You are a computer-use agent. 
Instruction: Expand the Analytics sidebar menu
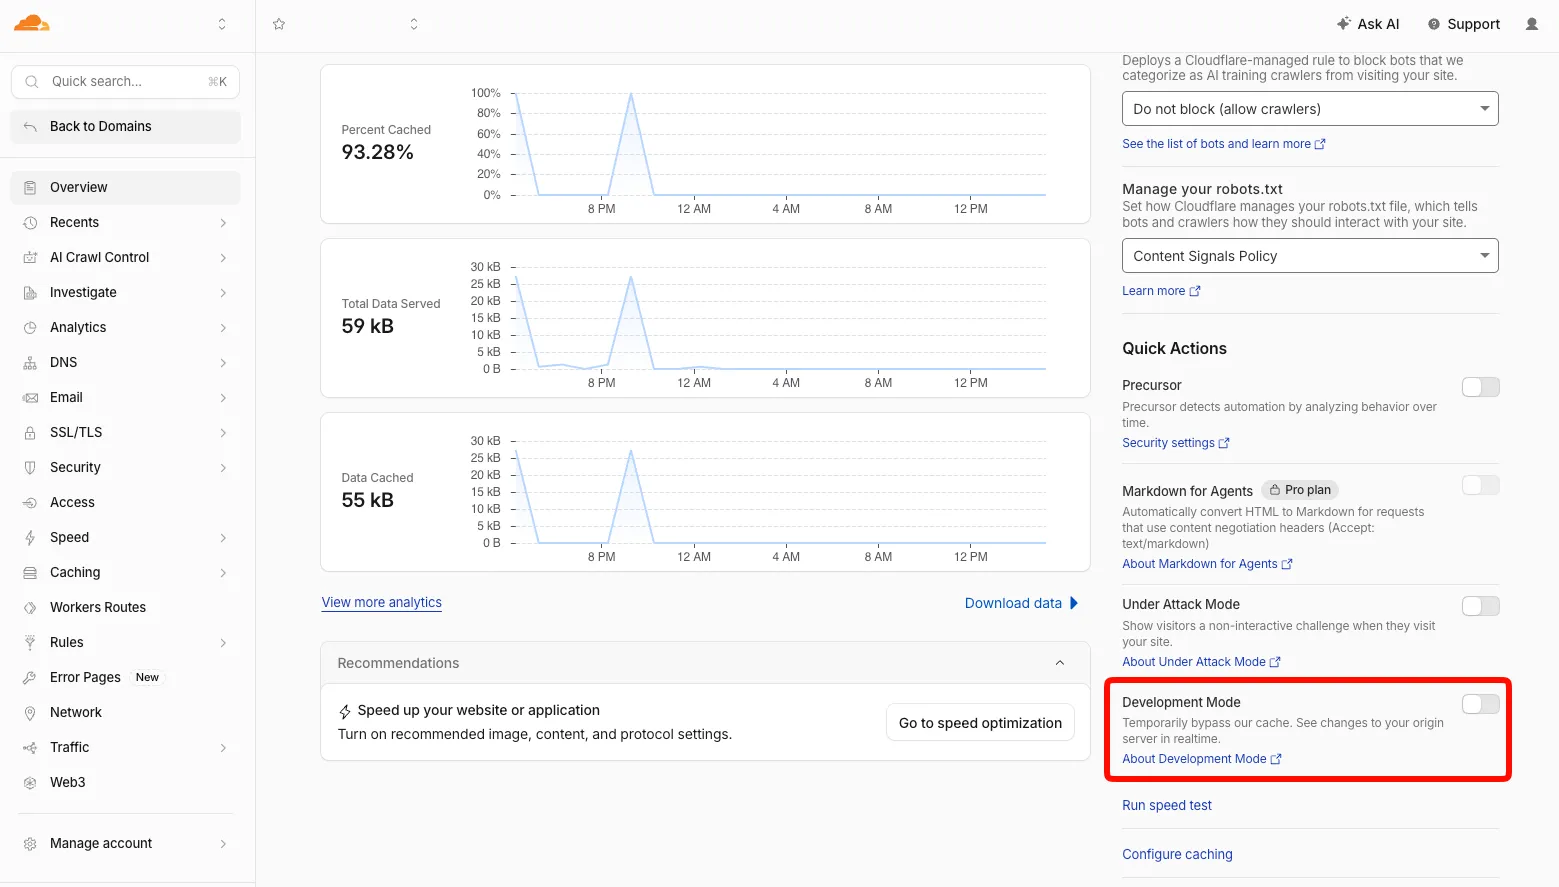[223, 327]
